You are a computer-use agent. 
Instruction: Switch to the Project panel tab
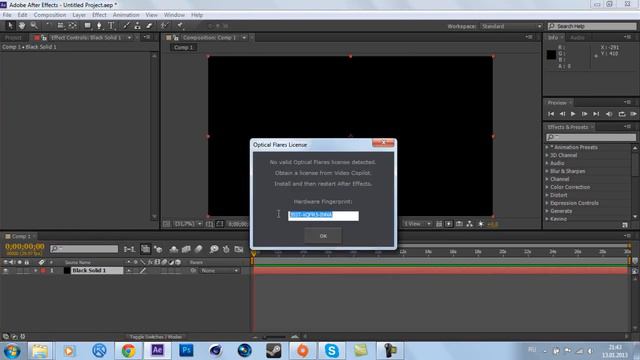tap(13, 38)
